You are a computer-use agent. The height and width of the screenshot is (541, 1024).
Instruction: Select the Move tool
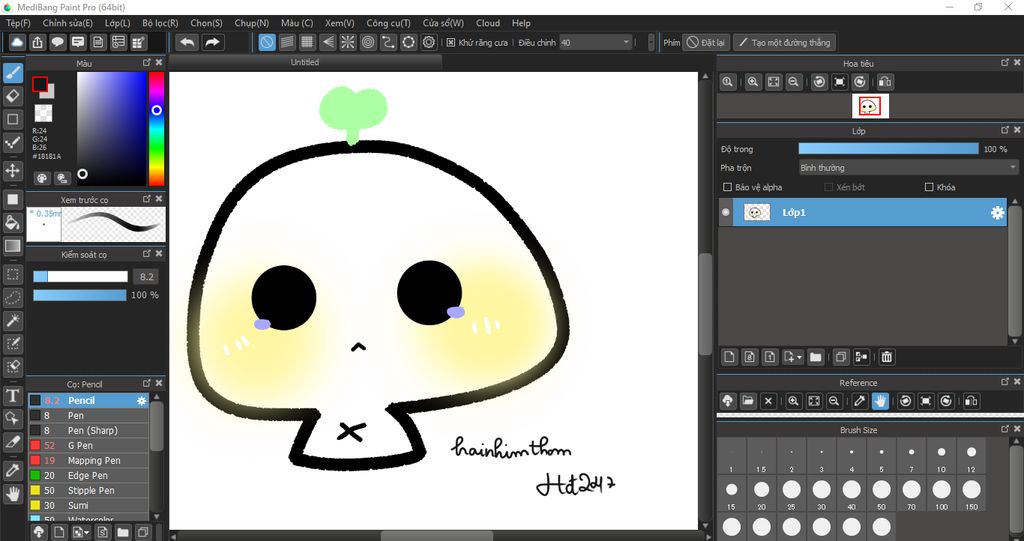13,171
